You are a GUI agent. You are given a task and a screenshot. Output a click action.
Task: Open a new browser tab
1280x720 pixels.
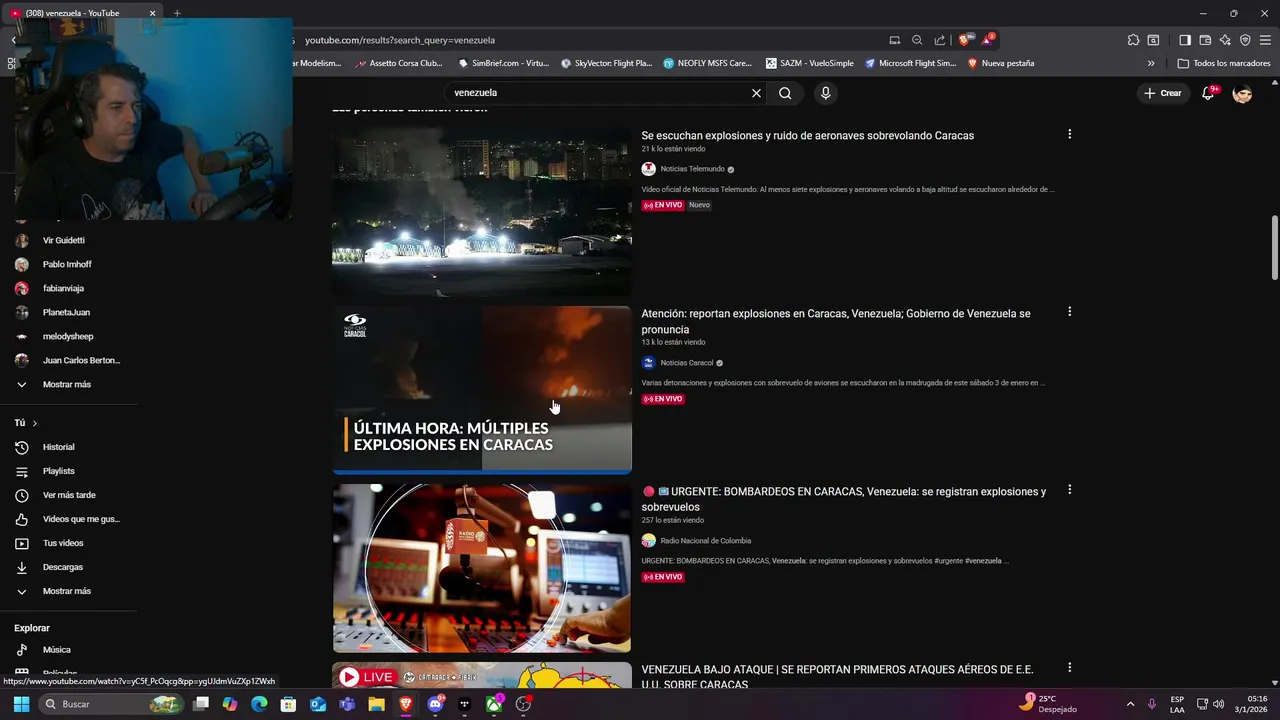(177, 13)
